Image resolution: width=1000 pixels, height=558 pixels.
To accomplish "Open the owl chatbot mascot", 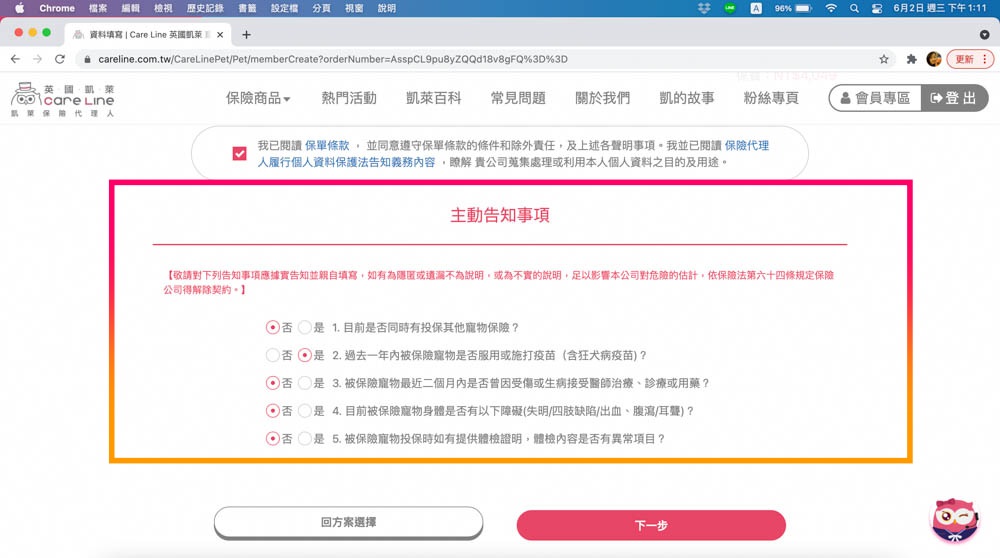I will [x=955, y=520].
